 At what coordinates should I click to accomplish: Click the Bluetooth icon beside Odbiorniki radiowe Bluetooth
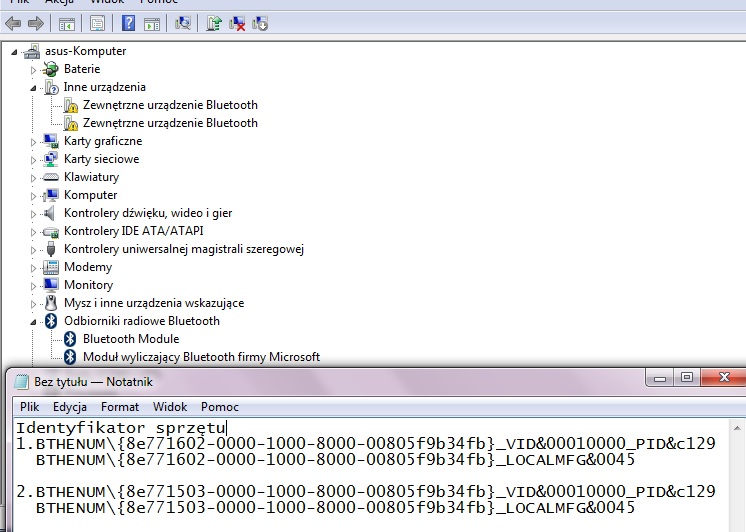click(x=51, y=321)
